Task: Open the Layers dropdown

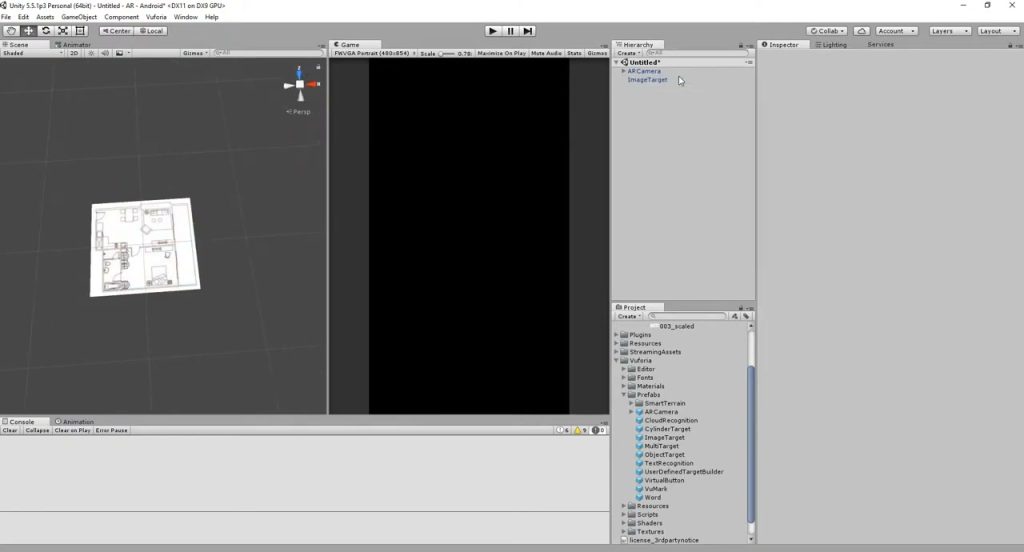Action: coord(950,31)
